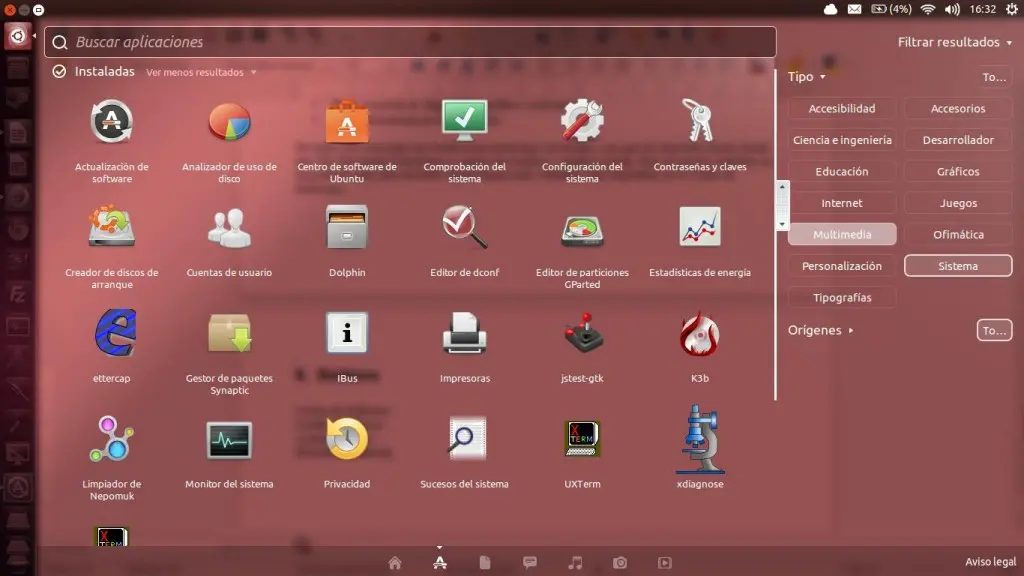Toggle the Juegos type filter

pos(958,203)
